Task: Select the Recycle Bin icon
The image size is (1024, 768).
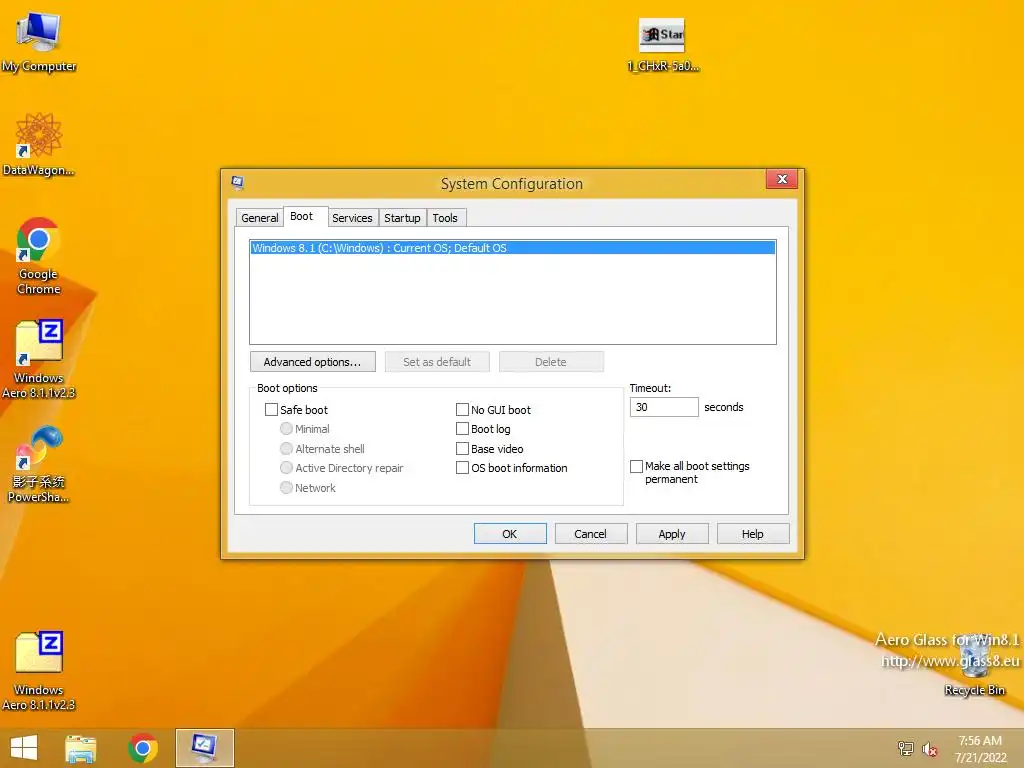Action: pyautogui.click(x=974, y=665)
